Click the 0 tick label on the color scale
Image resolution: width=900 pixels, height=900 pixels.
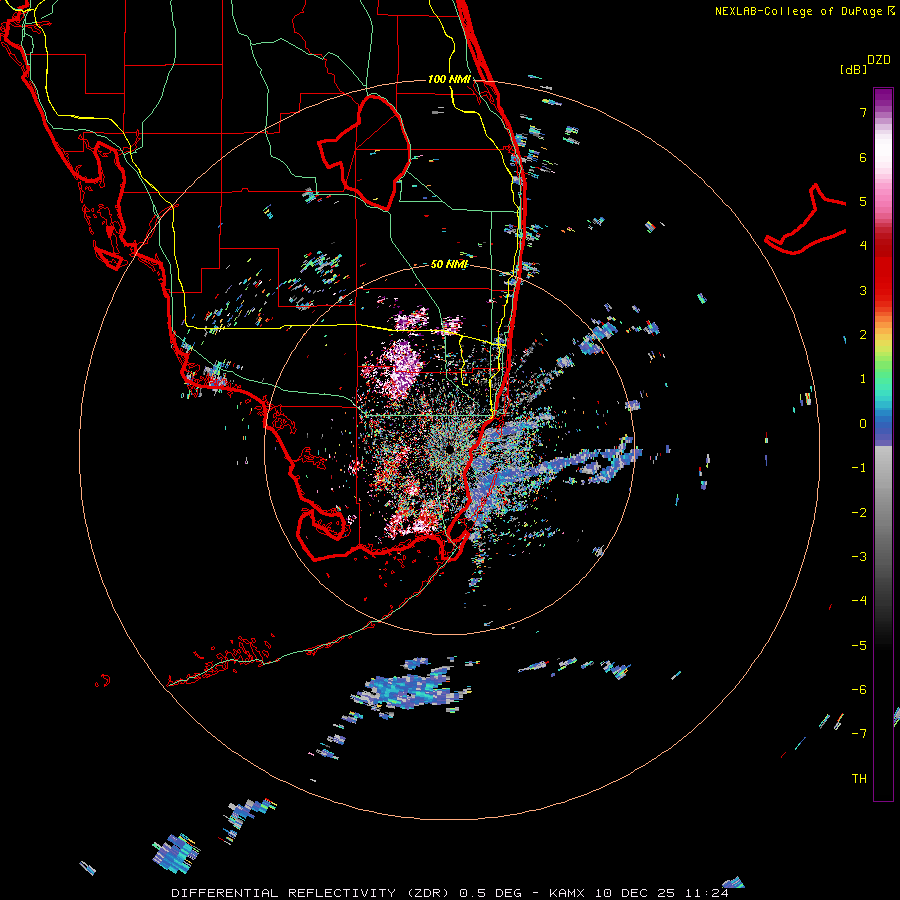point(863,424)
